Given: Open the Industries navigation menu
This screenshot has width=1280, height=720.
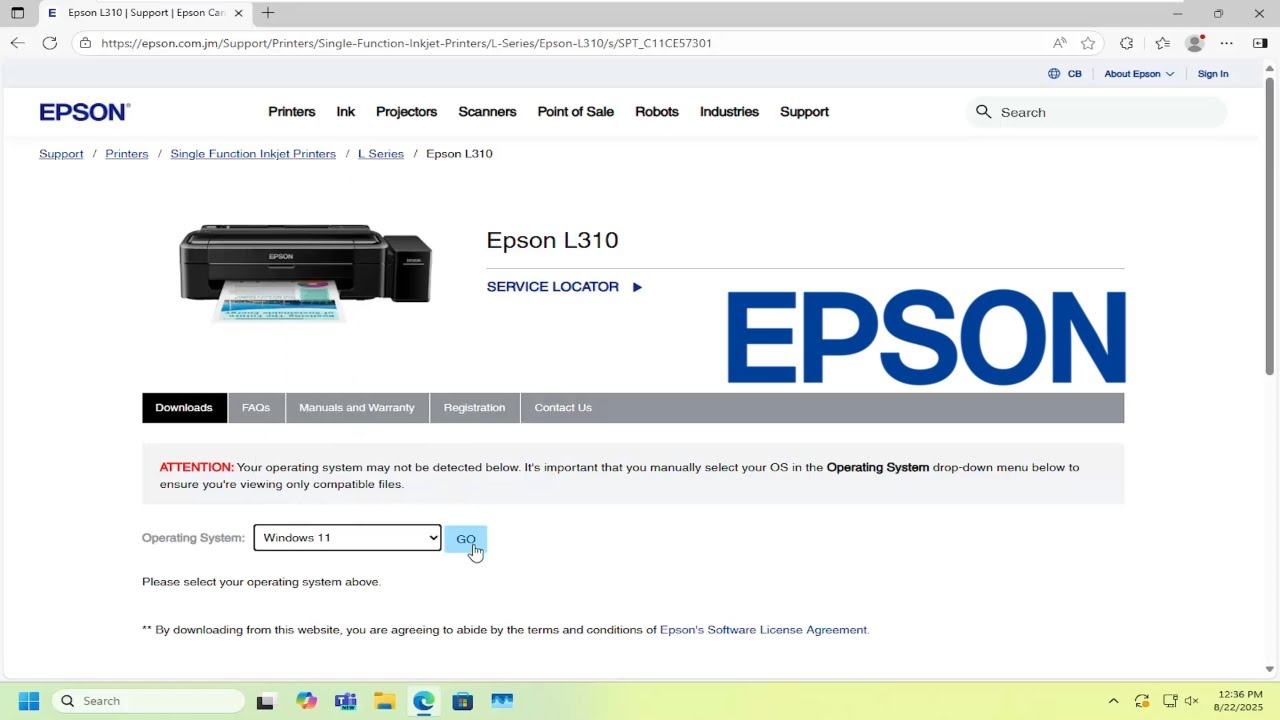Looking at the screenshot, I should [x=729, y=112].
